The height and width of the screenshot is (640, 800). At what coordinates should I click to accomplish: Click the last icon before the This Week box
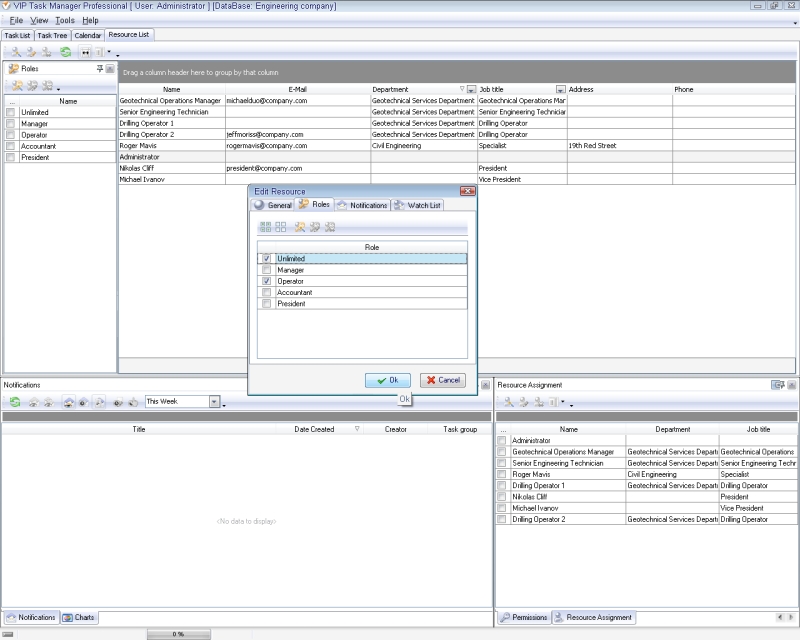coord(133,402)
